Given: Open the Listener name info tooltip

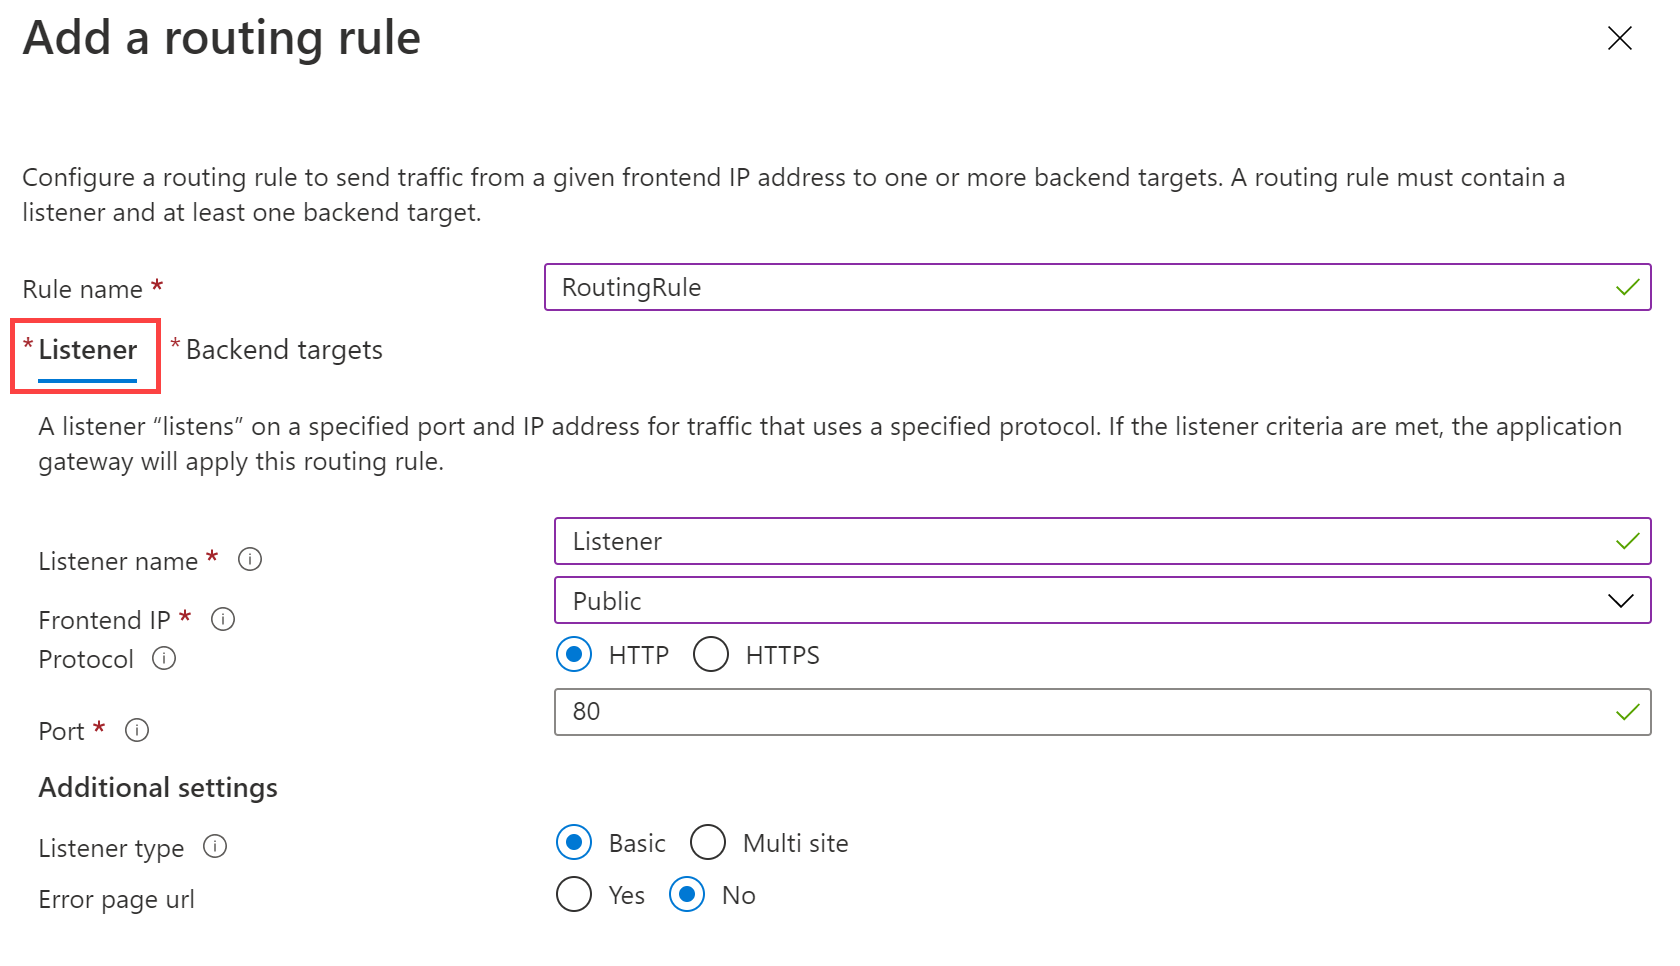Looking at the screenshot, I should pos(249,560).
